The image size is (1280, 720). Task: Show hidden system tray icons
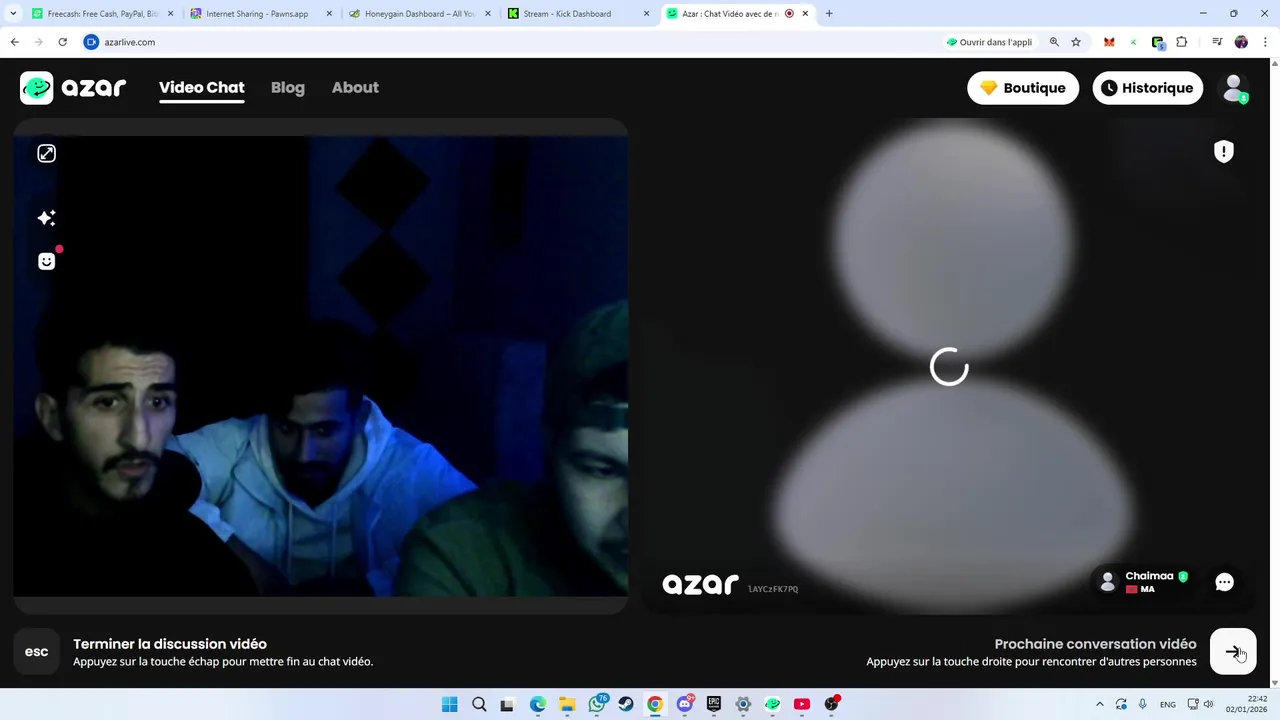point(1100,704)
